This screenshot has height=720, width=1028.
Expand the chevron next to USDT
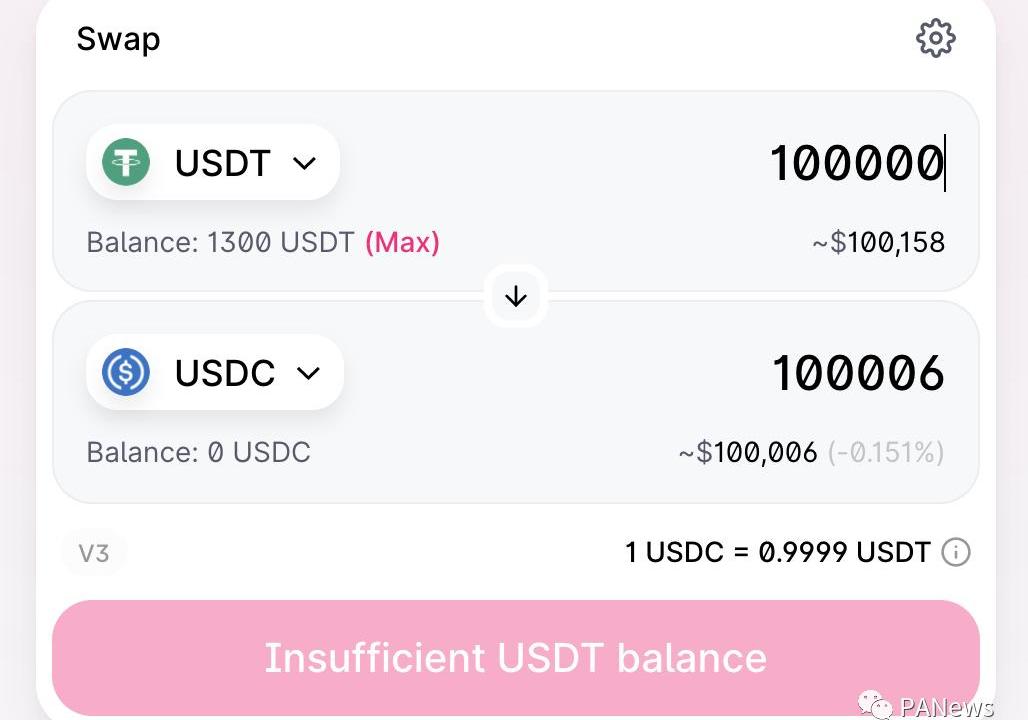(305, 163)
